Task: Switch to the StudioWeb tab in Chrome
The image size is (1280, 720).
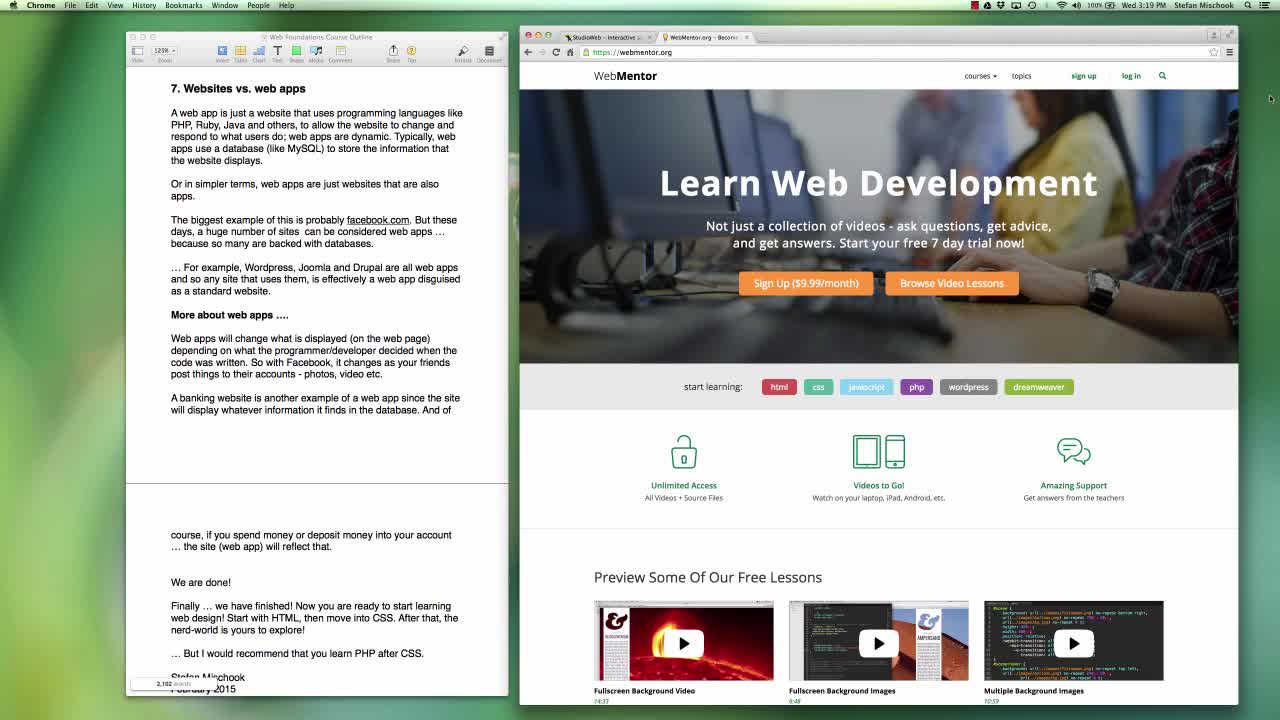Action: [x=607, y=37]
